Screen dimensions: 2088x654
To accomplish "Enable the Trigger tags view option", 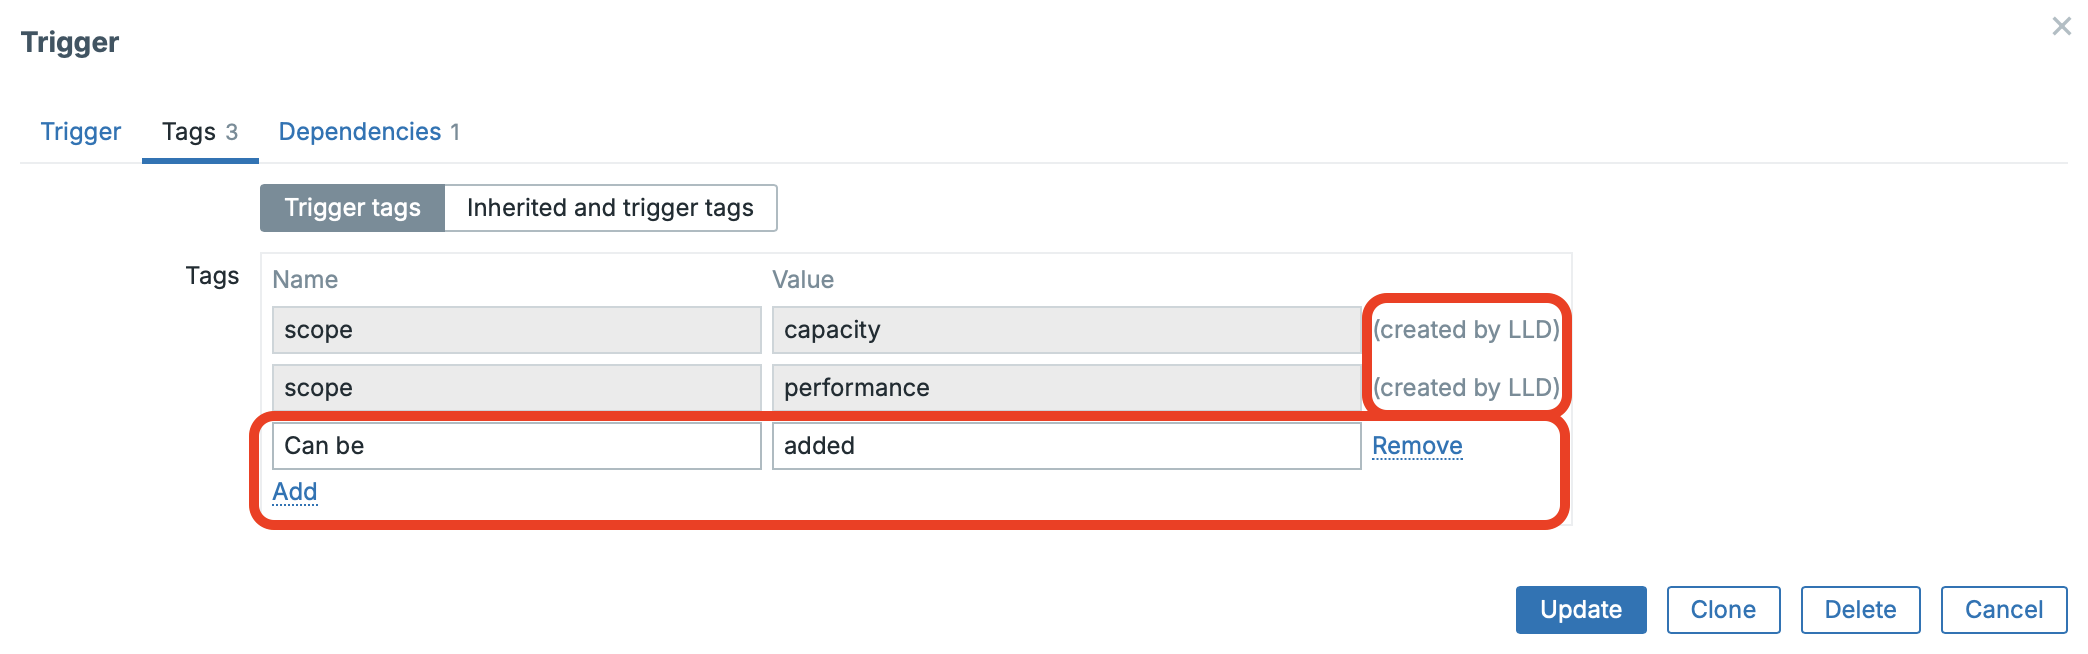I will pos(352,208).
